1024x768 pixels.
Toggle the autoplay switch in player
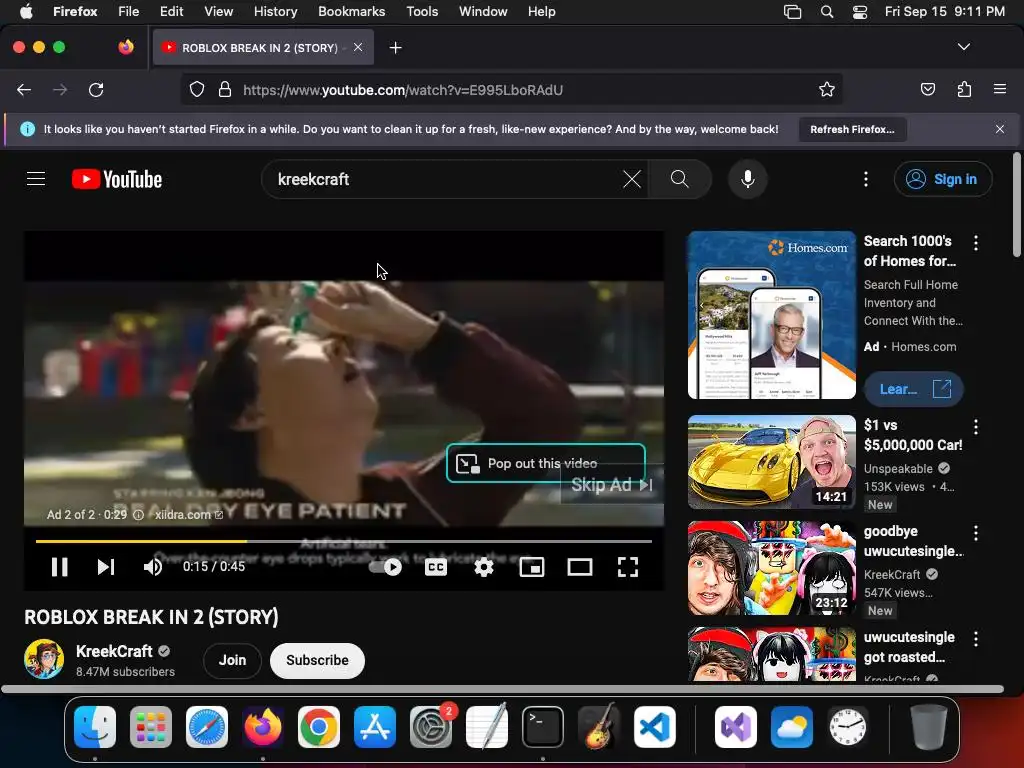[385, 567]
